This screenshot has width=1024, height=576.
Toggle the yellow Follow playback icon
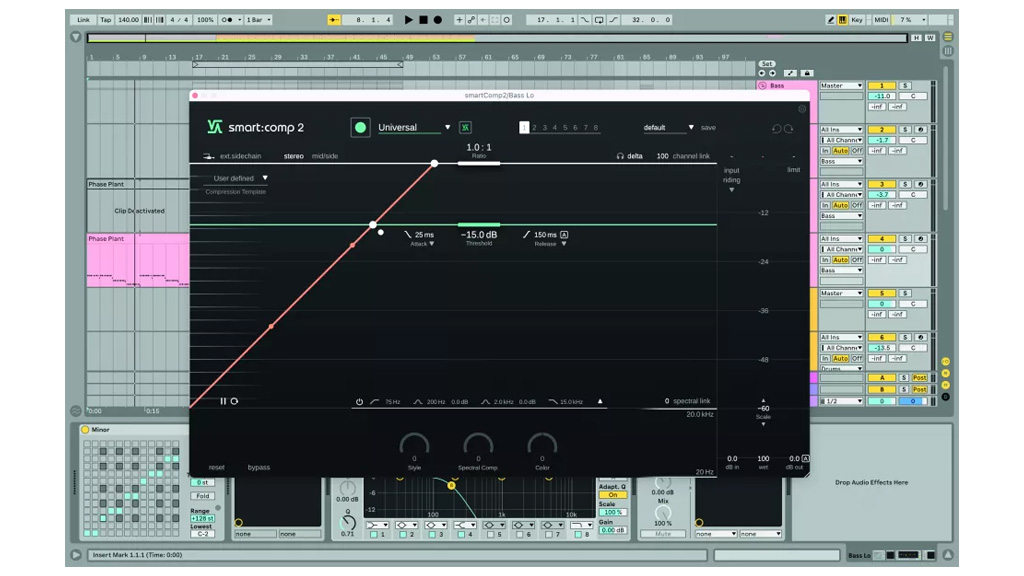(x=334, y=20)
